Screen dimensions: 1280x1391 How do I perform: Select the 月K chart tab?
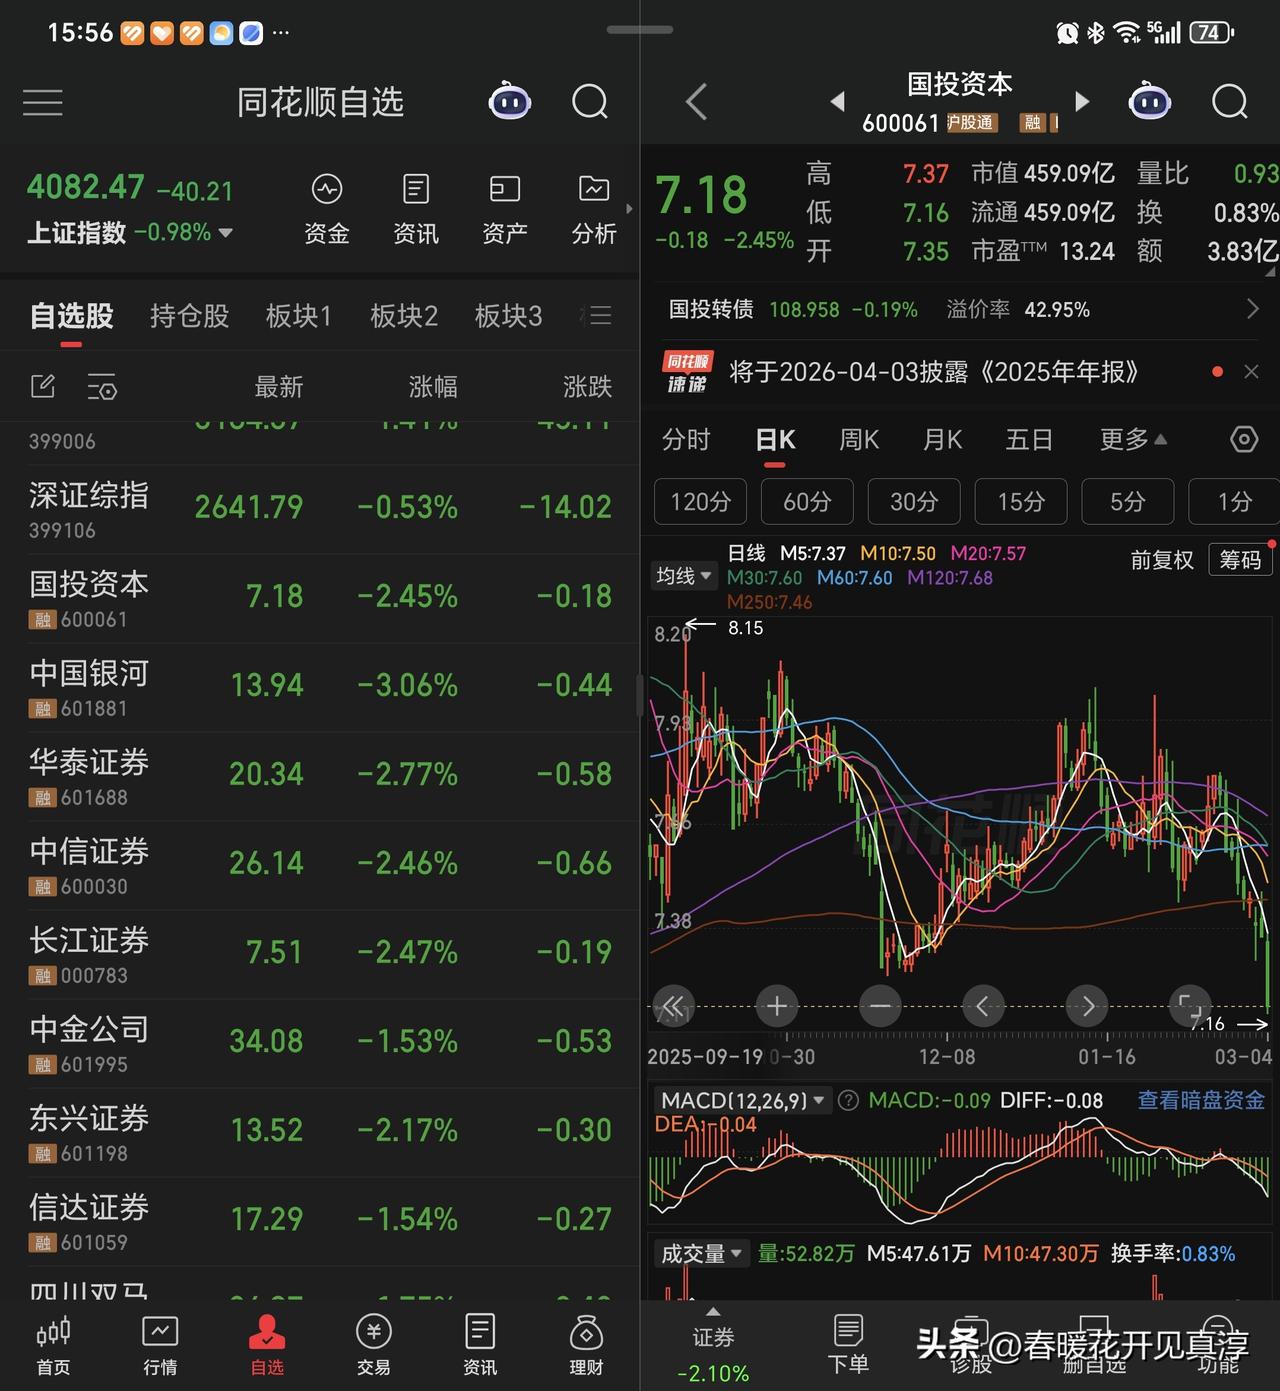[x=942, y=439]
